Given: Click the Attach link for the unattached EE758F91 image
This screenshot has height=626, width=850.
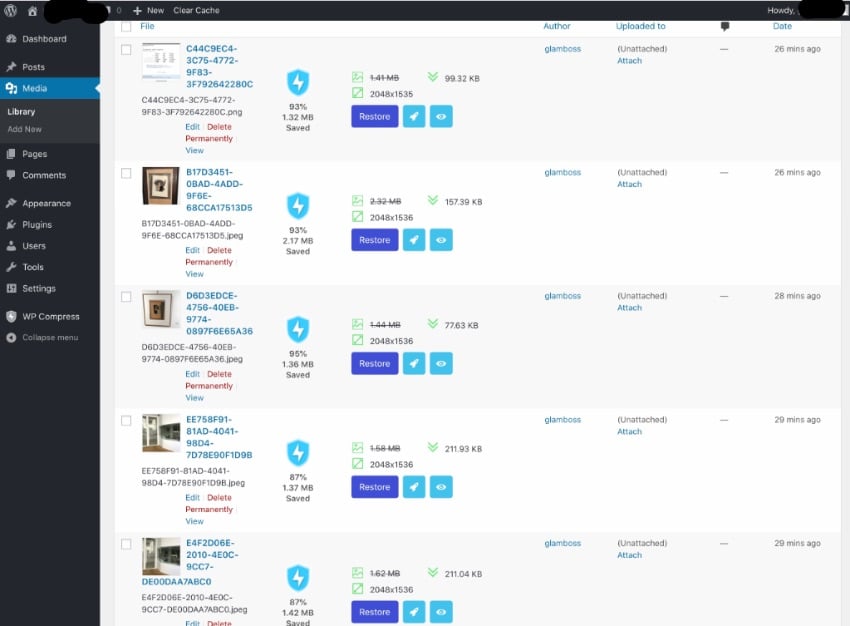Looking at the screenshot, I should [628, 431].
